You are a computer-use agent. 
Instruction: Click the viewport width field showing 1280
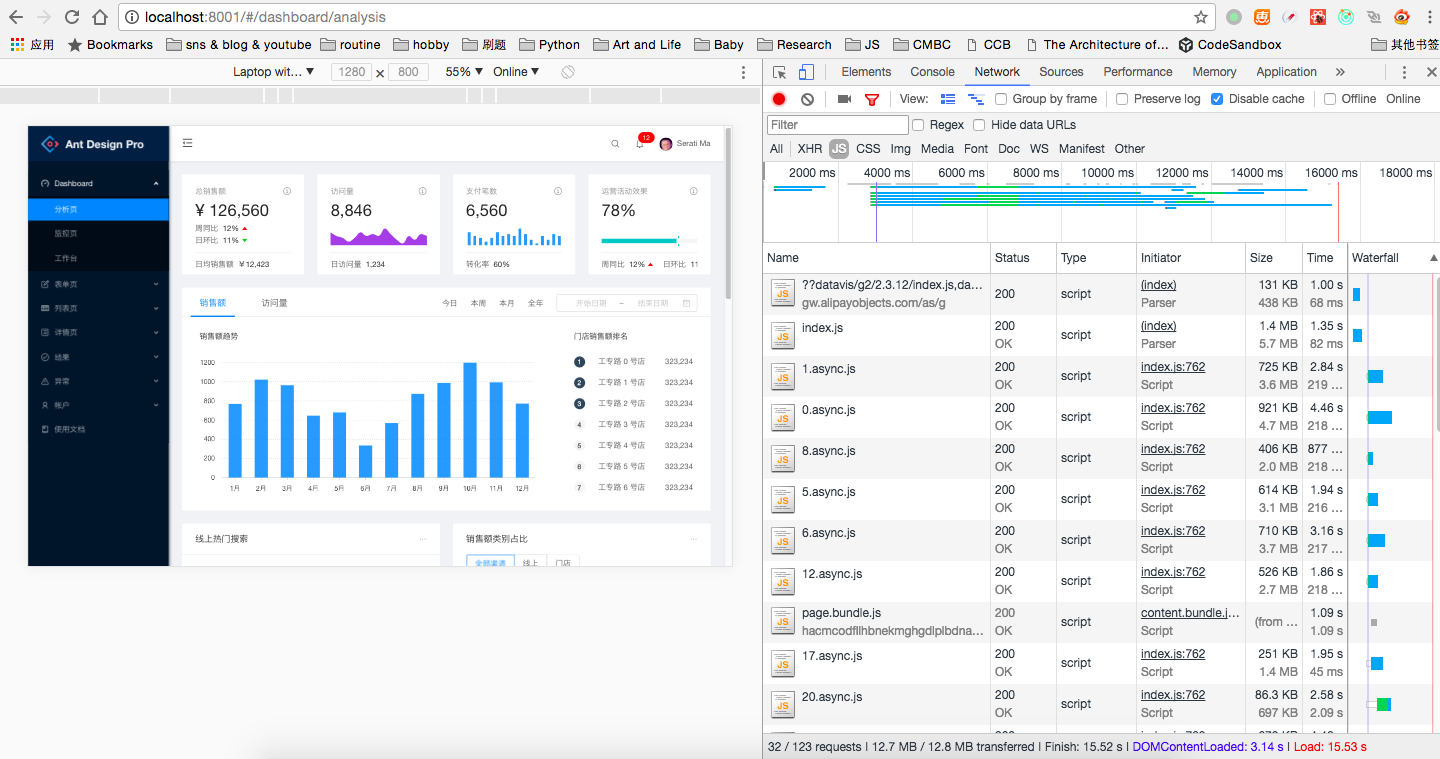pos(351,72)
